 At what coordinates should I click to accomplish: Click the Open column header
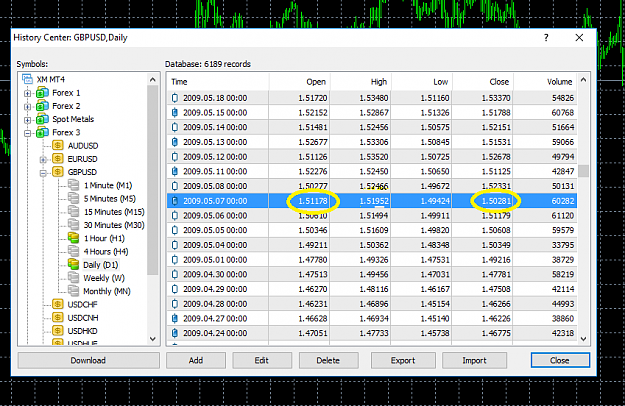coord(299,82)
